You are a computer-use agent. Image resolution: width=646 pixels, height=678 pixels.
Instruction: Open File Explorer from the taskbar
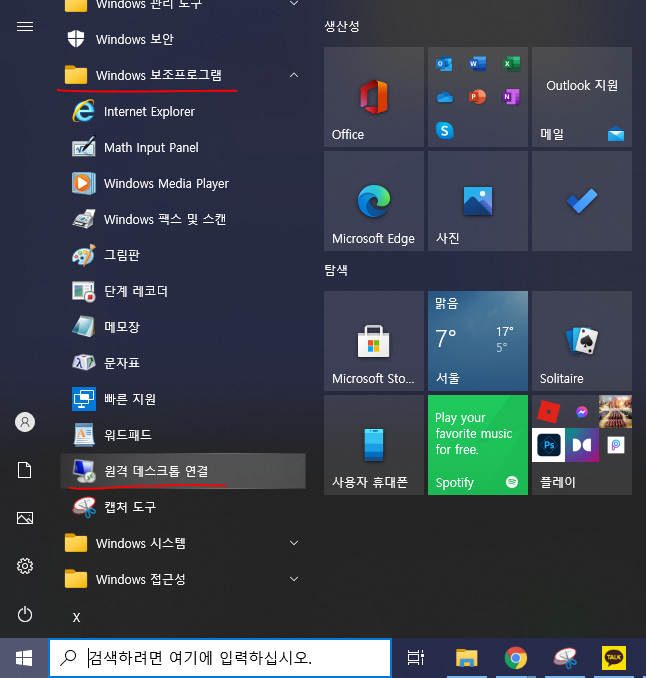[x=467, y=658]
